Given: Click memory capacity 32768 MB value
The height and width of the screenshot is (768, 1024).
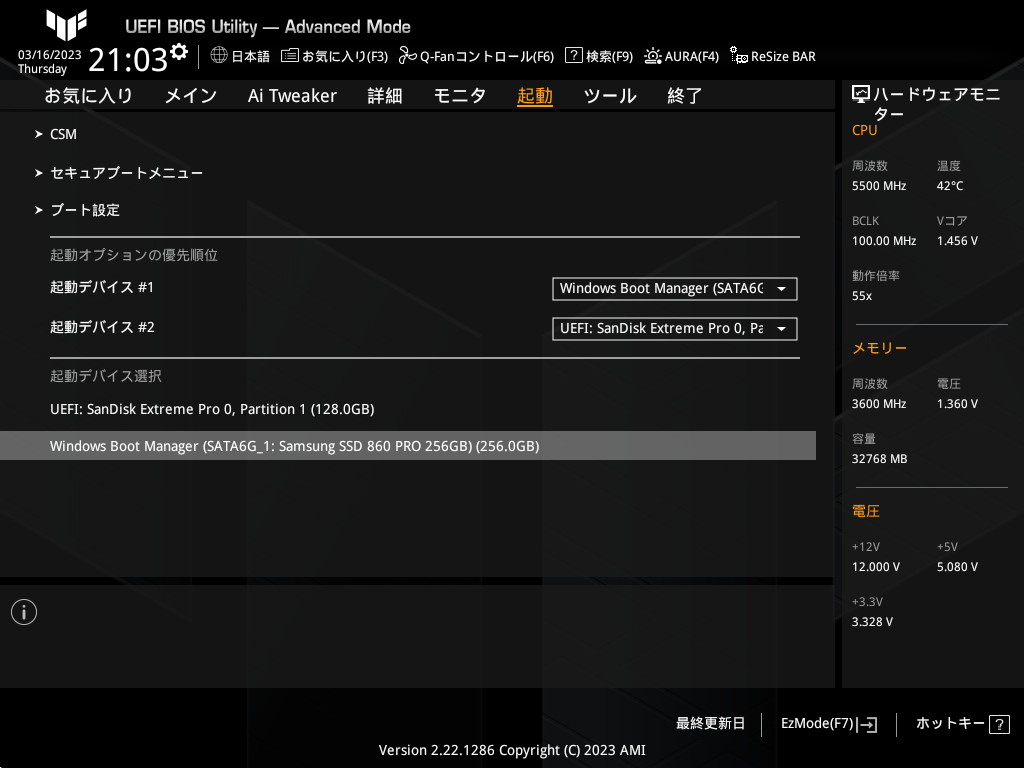Looking at the screenshot, I should pos(880,459).
